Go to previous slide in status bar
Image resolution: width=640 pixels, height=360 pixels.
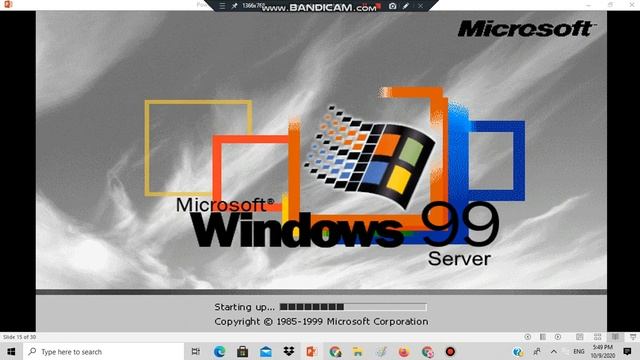coord(528,337)
